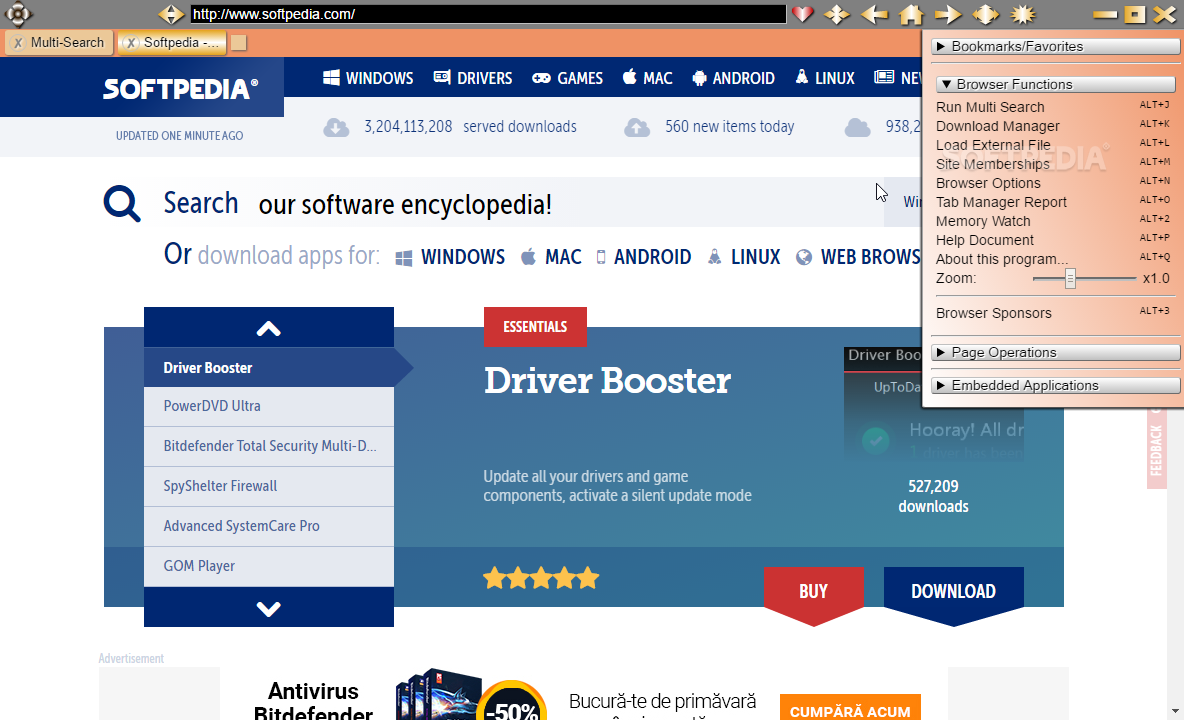
Task: Go back with the left arrow icon
Action: (874, 14)
